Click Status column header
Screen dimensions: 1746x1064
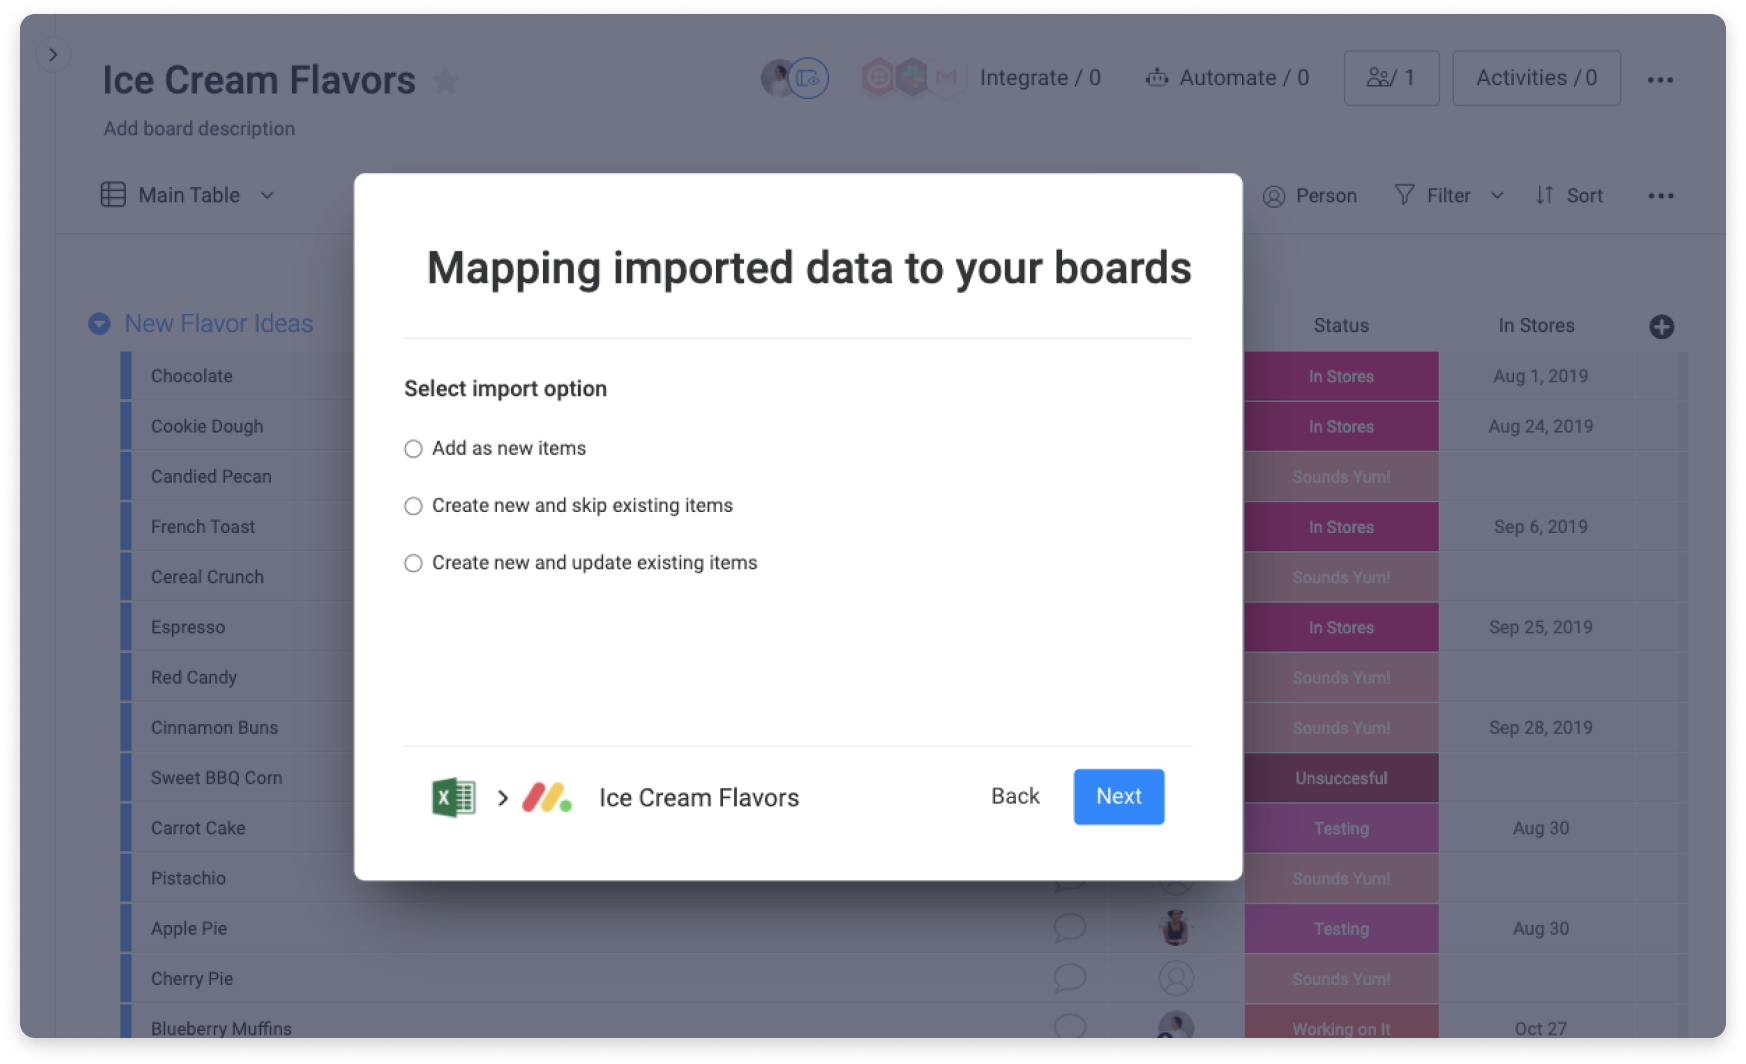(x=1341, y=326)
